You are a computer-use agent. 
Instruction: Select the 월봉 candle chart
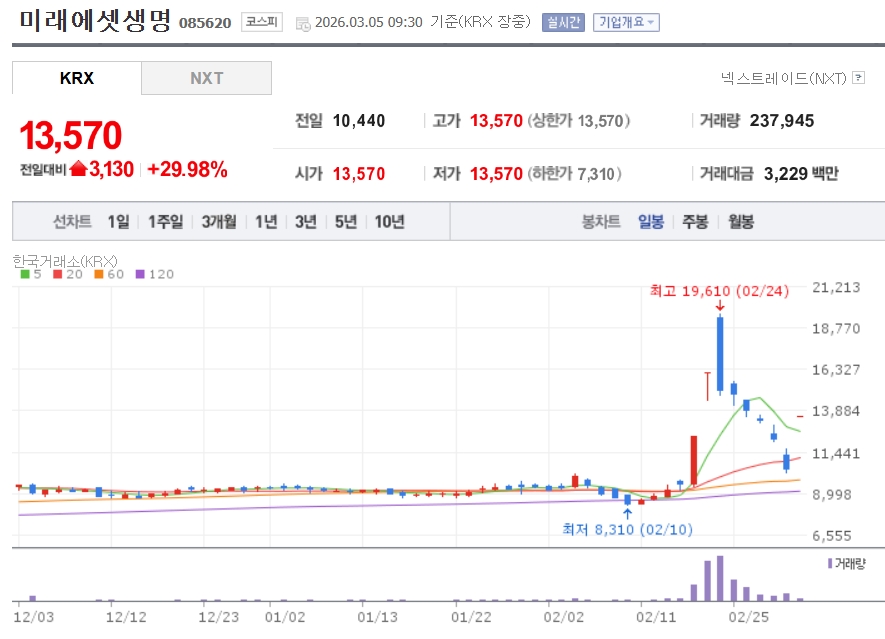pos(741,221)
